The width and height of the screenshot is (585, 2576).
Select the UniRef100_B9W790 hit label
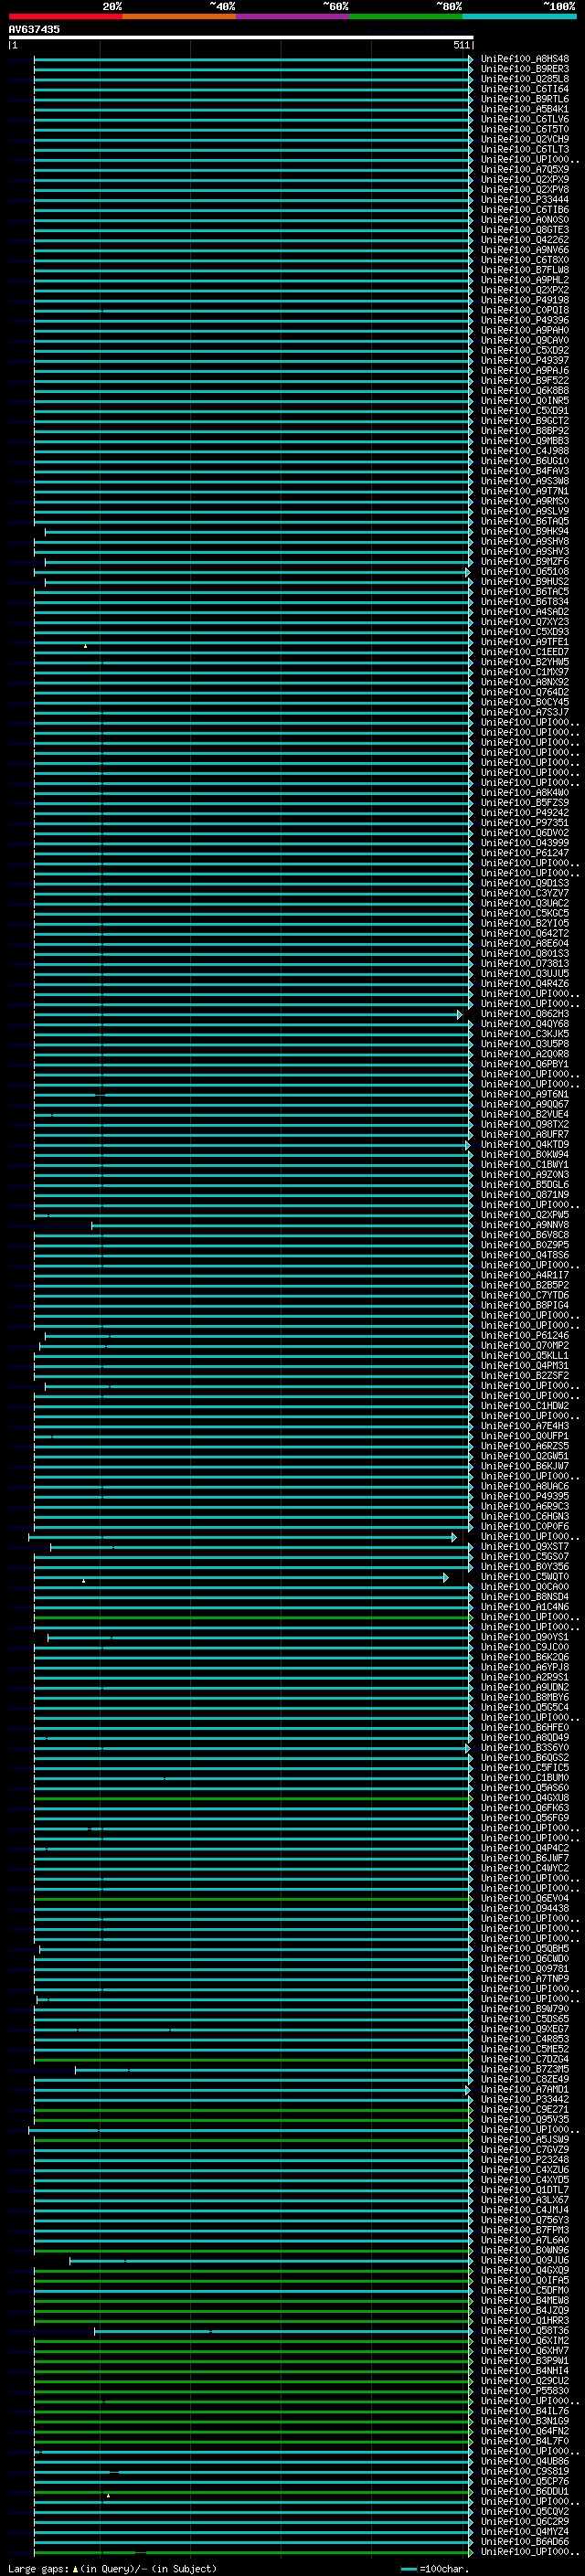click(525, 2009)
